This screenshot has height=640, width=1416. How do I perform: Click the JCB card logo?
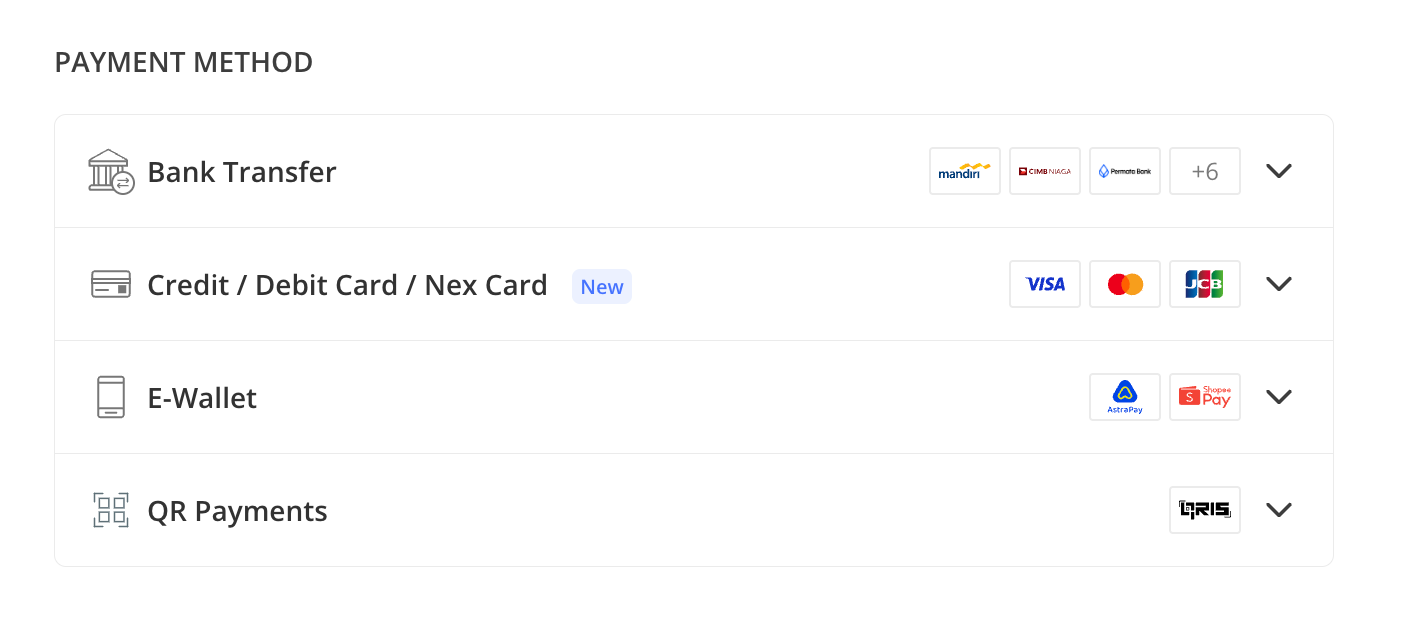[1204, 284]
